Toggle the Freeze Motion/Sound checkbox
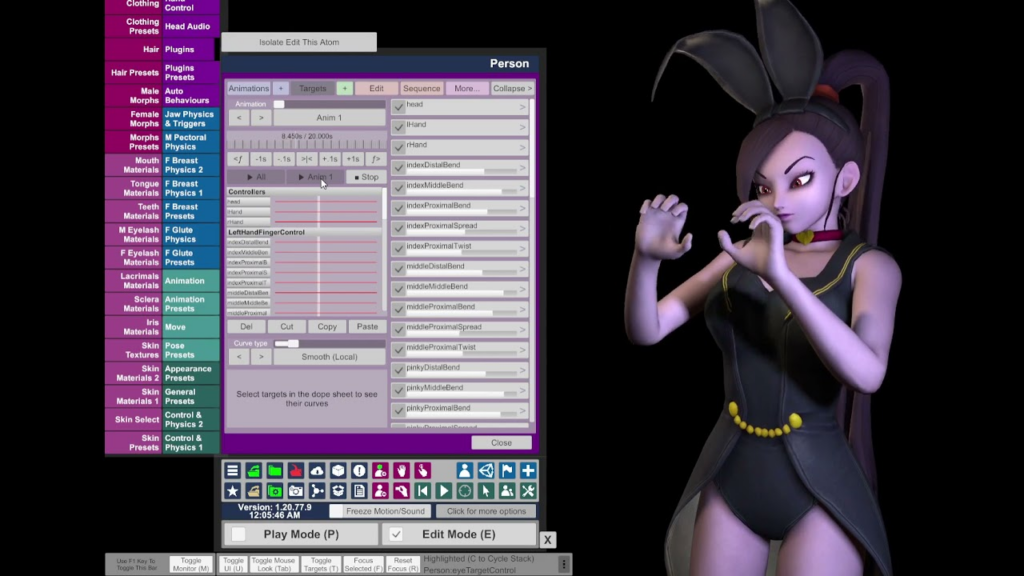The height and width of the screenshot is (576, 1024). click(x=336, y=511)
